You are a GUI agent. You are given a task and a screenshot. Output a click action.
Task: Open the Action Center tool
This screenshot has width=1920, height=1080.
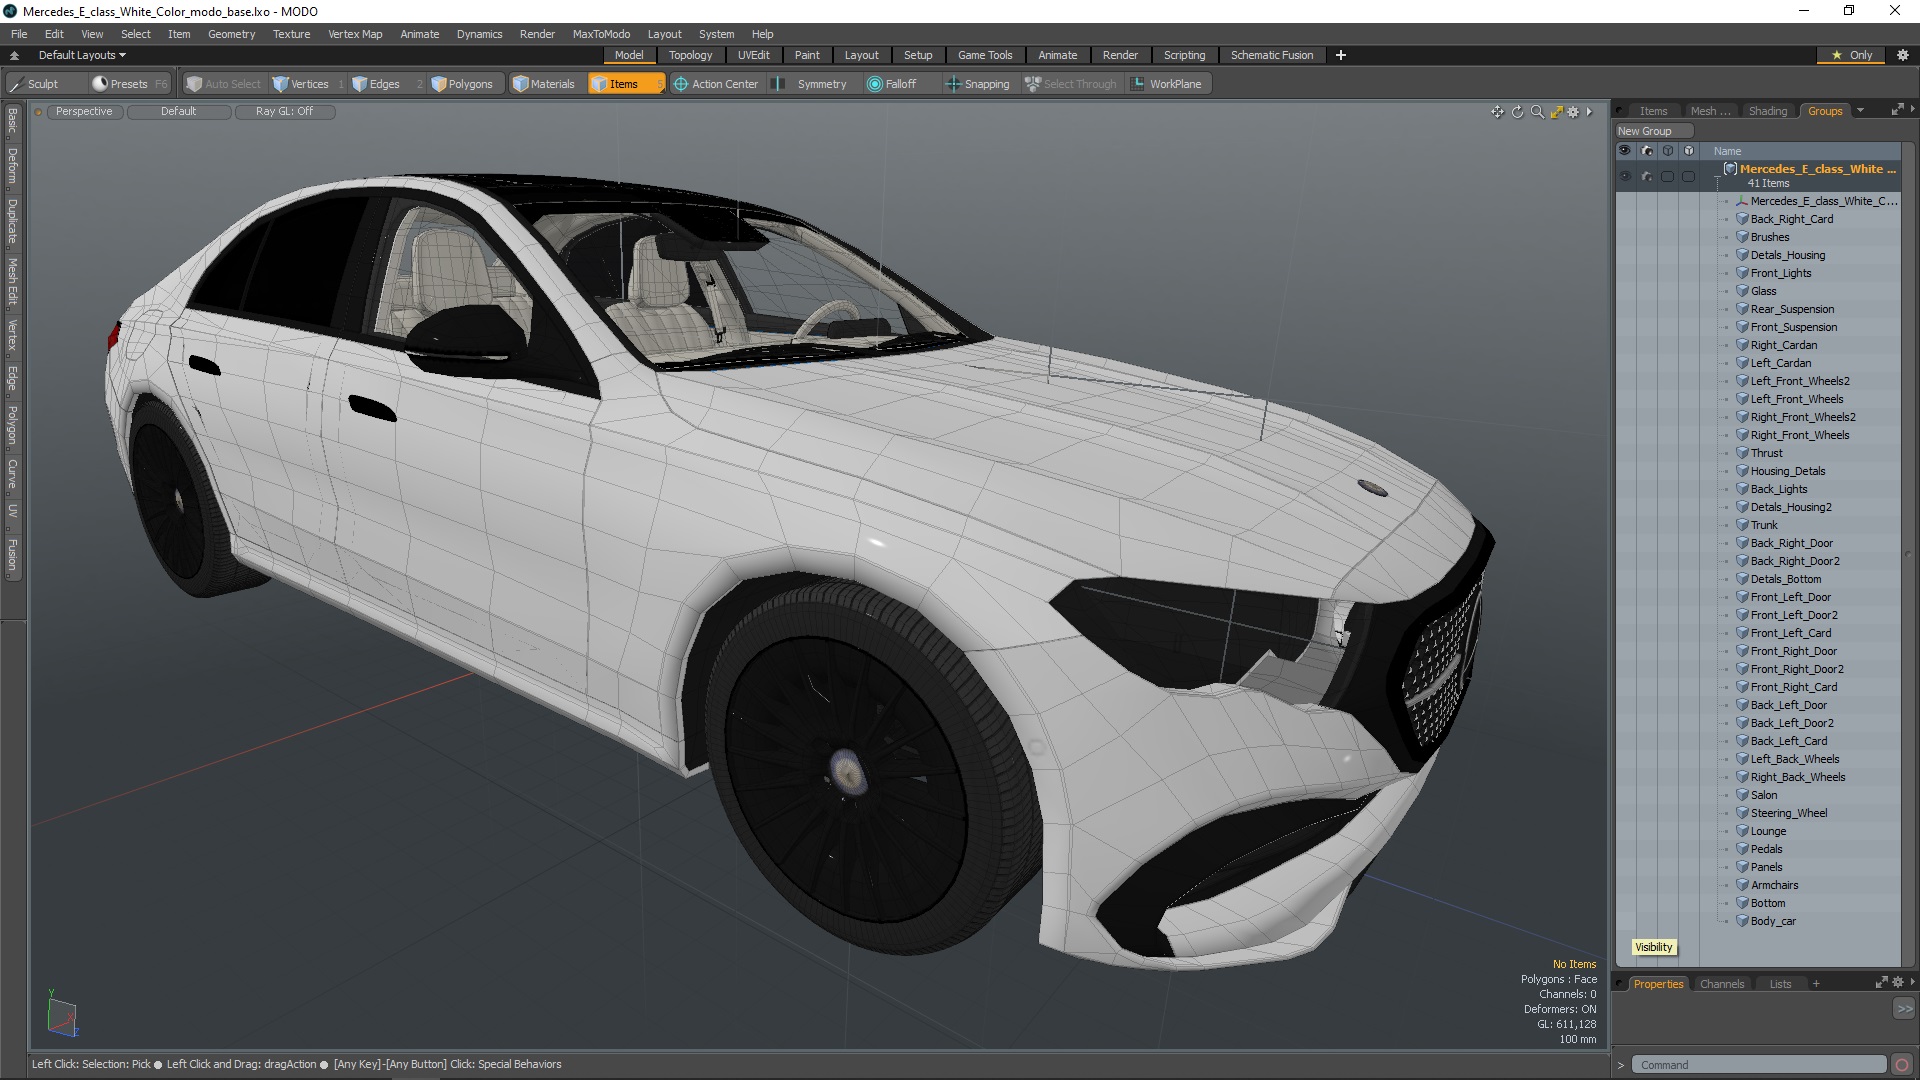coord(716,84)
